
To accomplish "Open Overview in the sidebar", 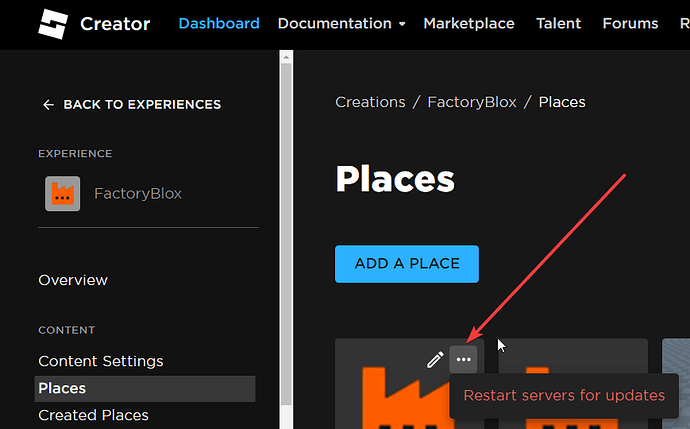I will tap(73, 280).
